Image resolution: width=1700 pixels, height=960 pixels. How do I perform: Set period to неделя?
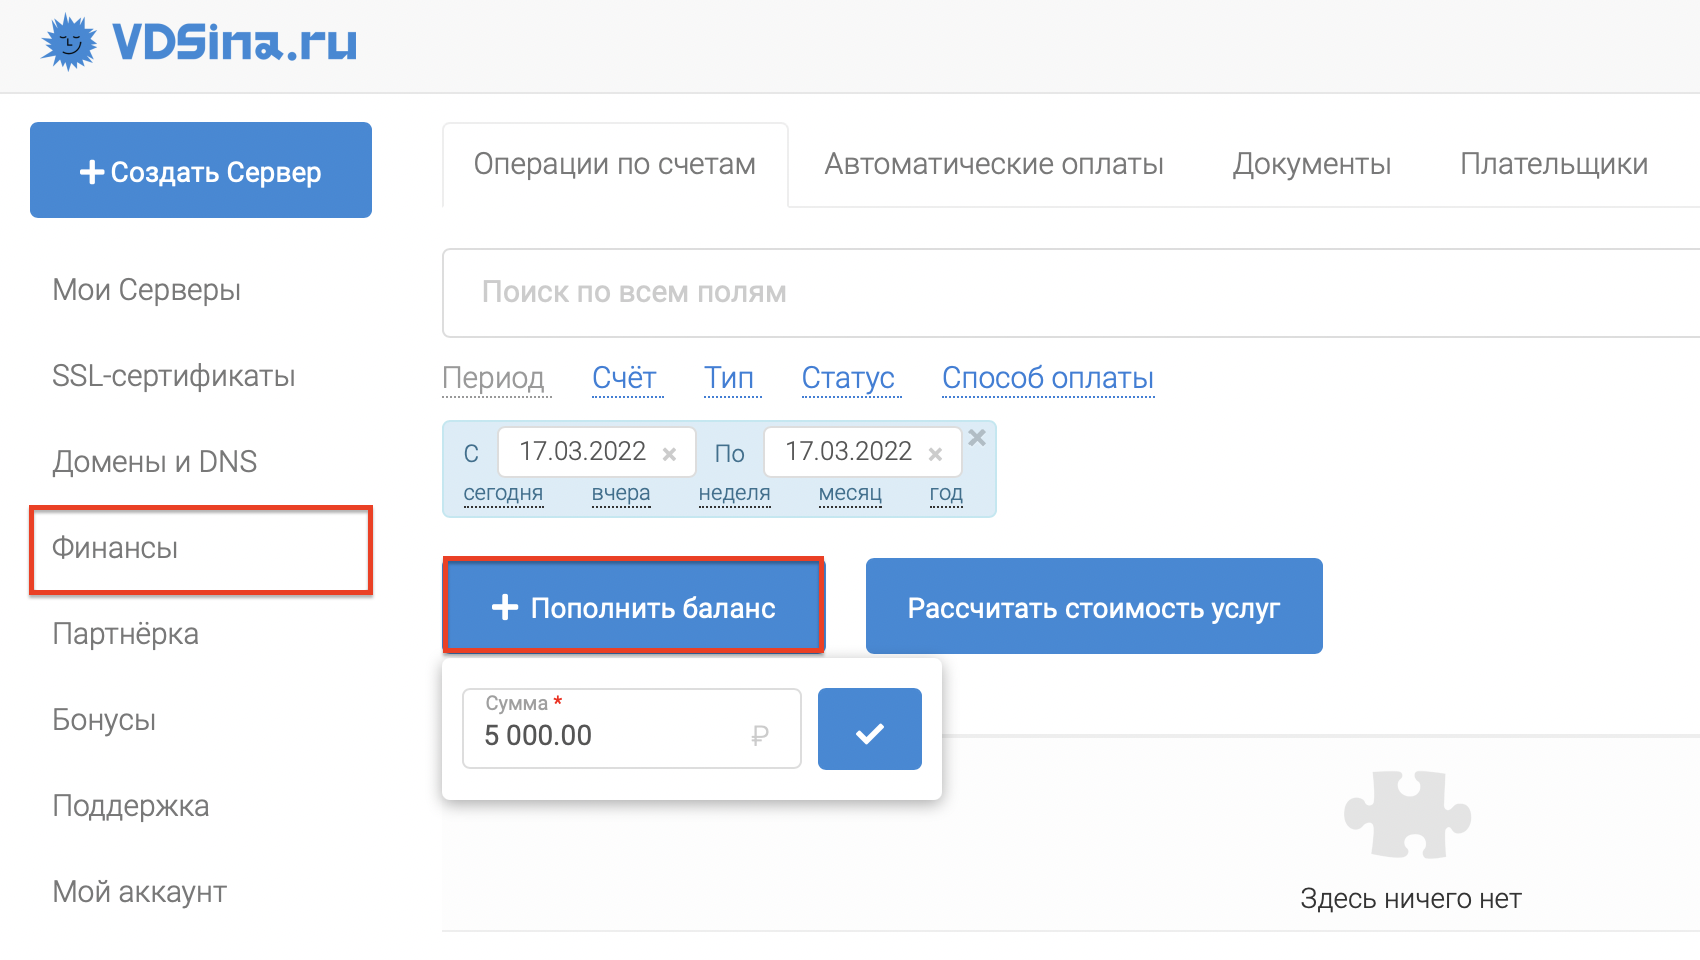click(x=735, y=493)
